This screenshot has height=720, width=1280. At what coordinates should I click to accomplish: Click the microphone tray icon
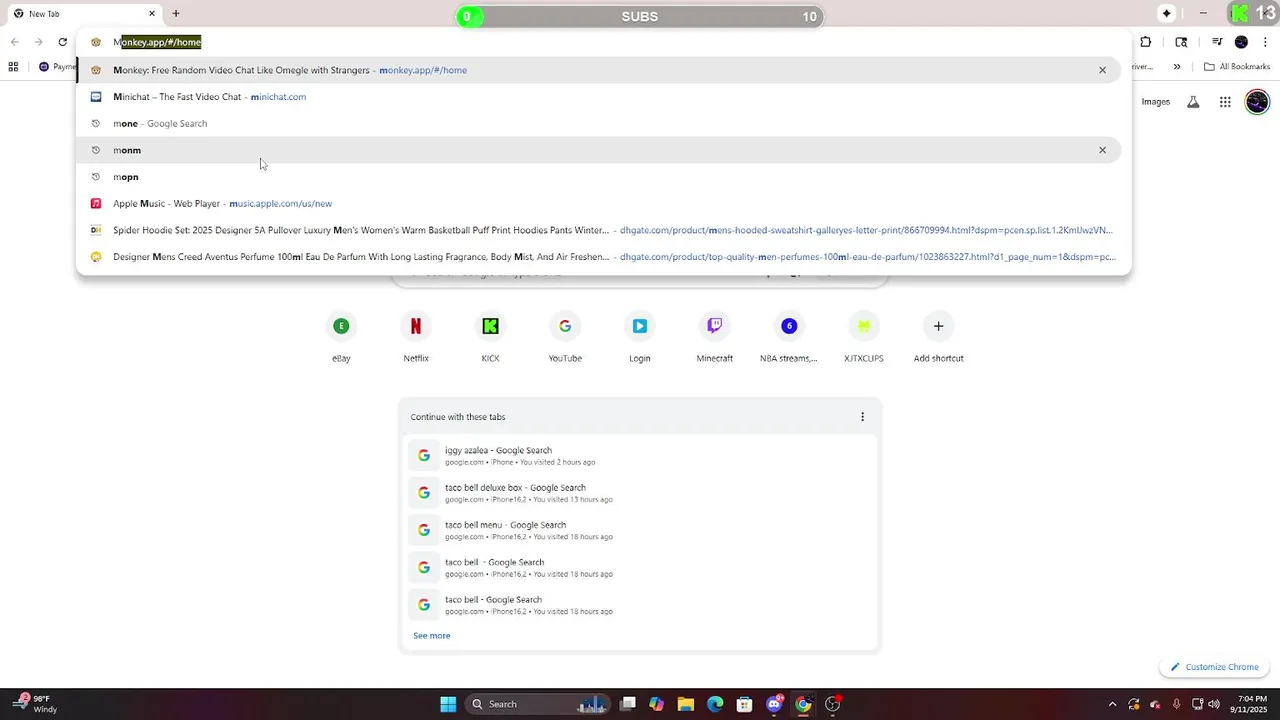tap(1176, 704)
